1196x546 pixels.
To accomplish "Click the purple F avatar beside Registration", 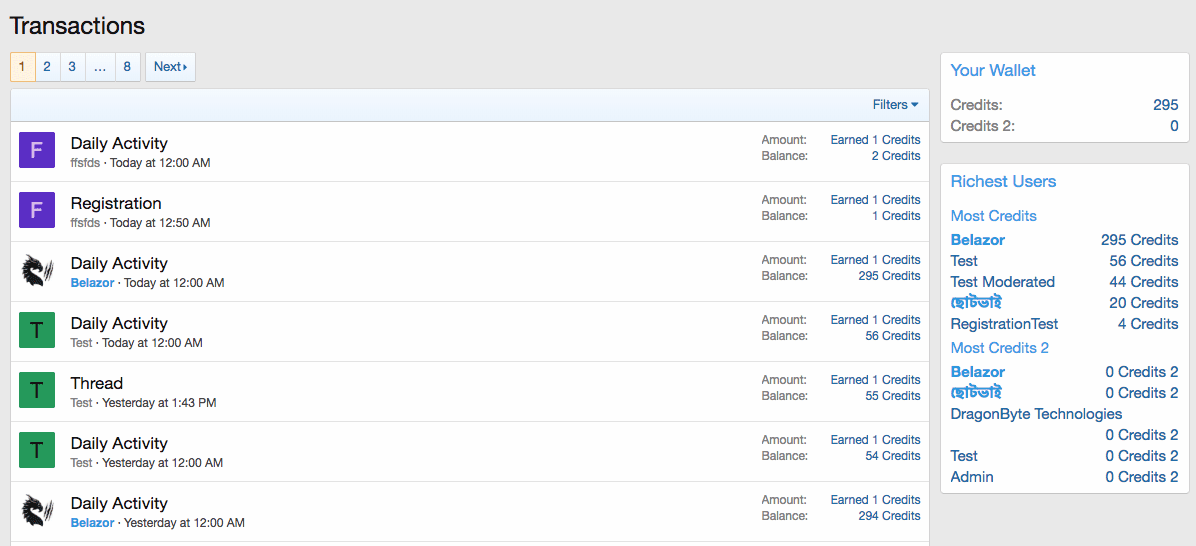I will pos(37,211).
